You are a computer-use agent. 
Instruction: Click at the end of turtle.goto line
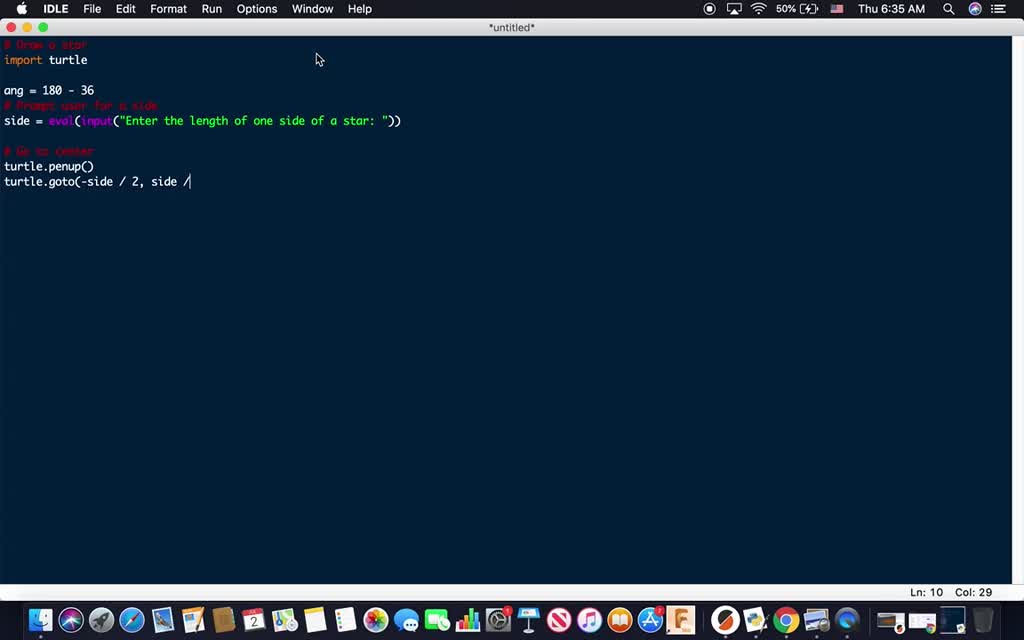point(190,182)
